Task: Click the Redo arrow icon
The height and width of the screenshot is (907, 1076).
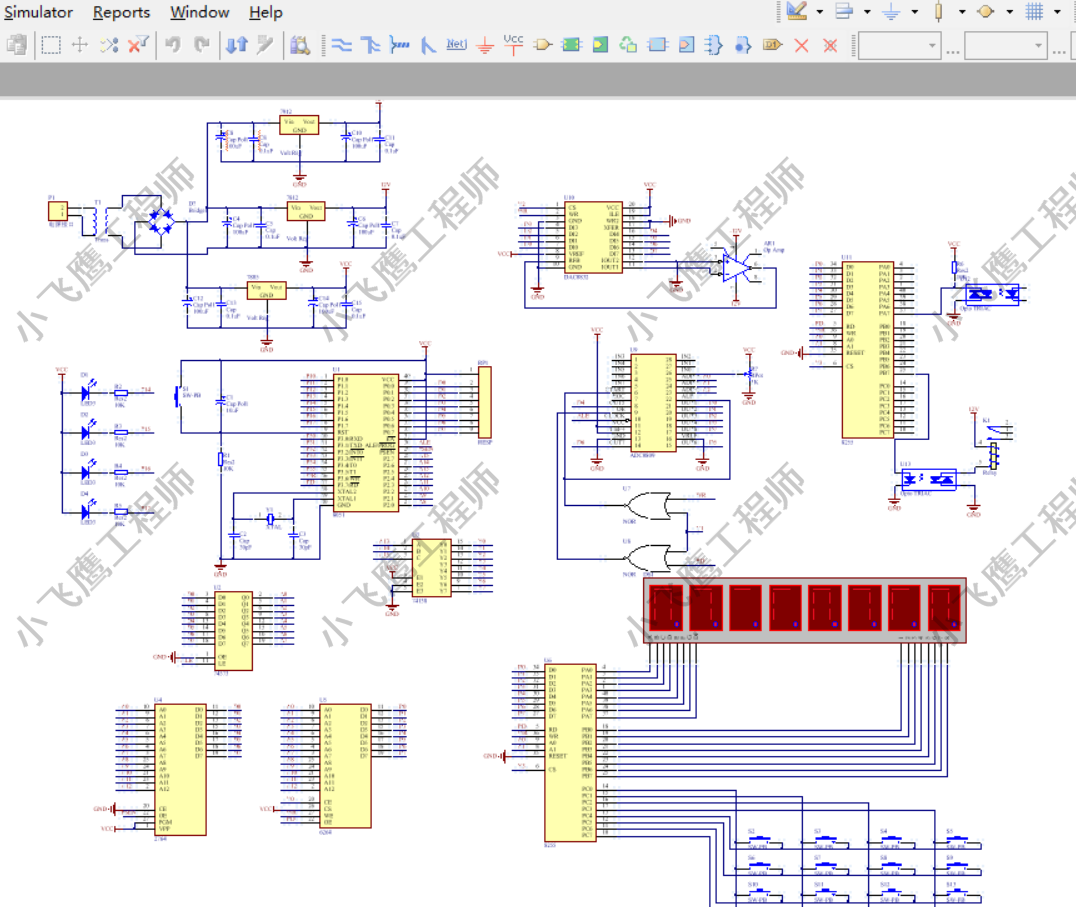Action: 202,45
